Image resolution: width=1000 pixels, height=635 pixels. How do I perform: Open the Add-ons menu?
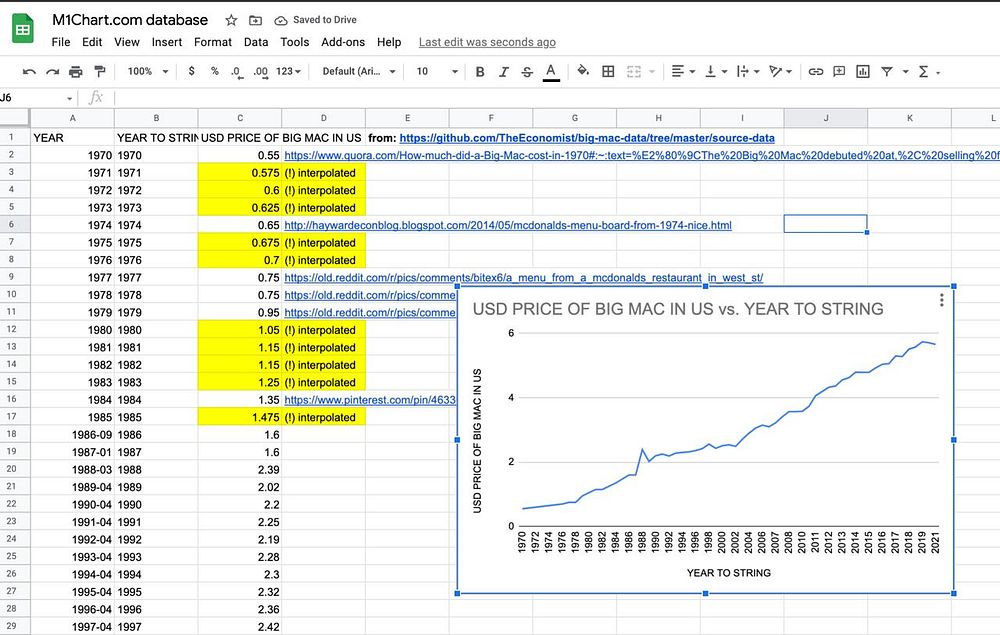pos(343,42)
